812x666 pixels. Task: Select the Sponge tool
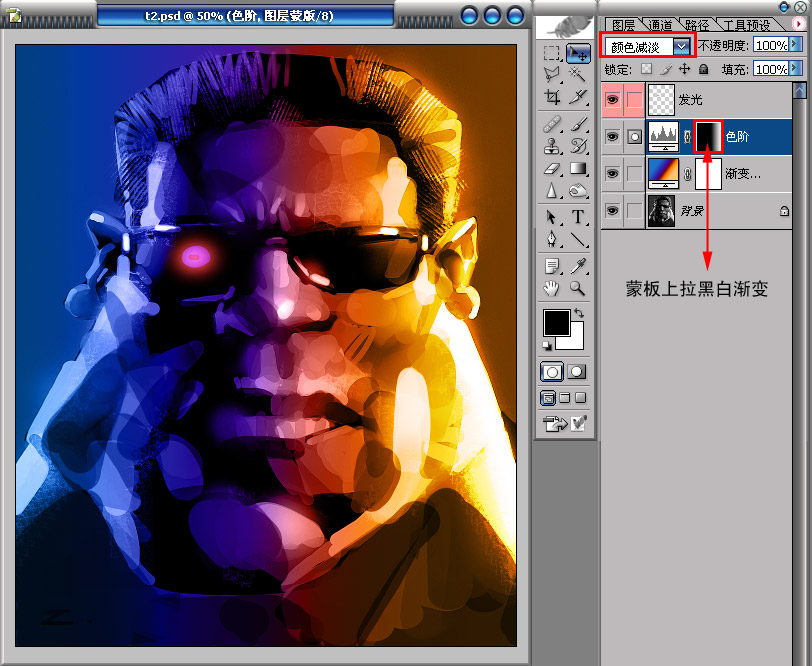pyautogui.click(x=578, y=191)
